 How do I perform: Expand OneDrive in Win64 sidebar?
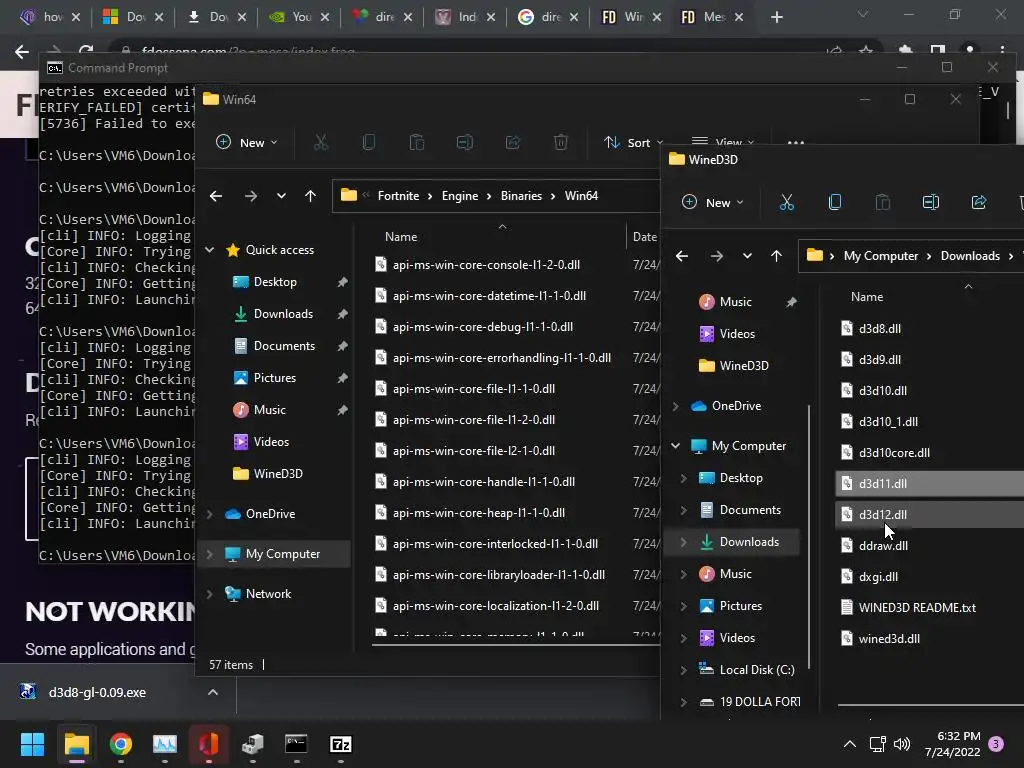tap(210, 514)
